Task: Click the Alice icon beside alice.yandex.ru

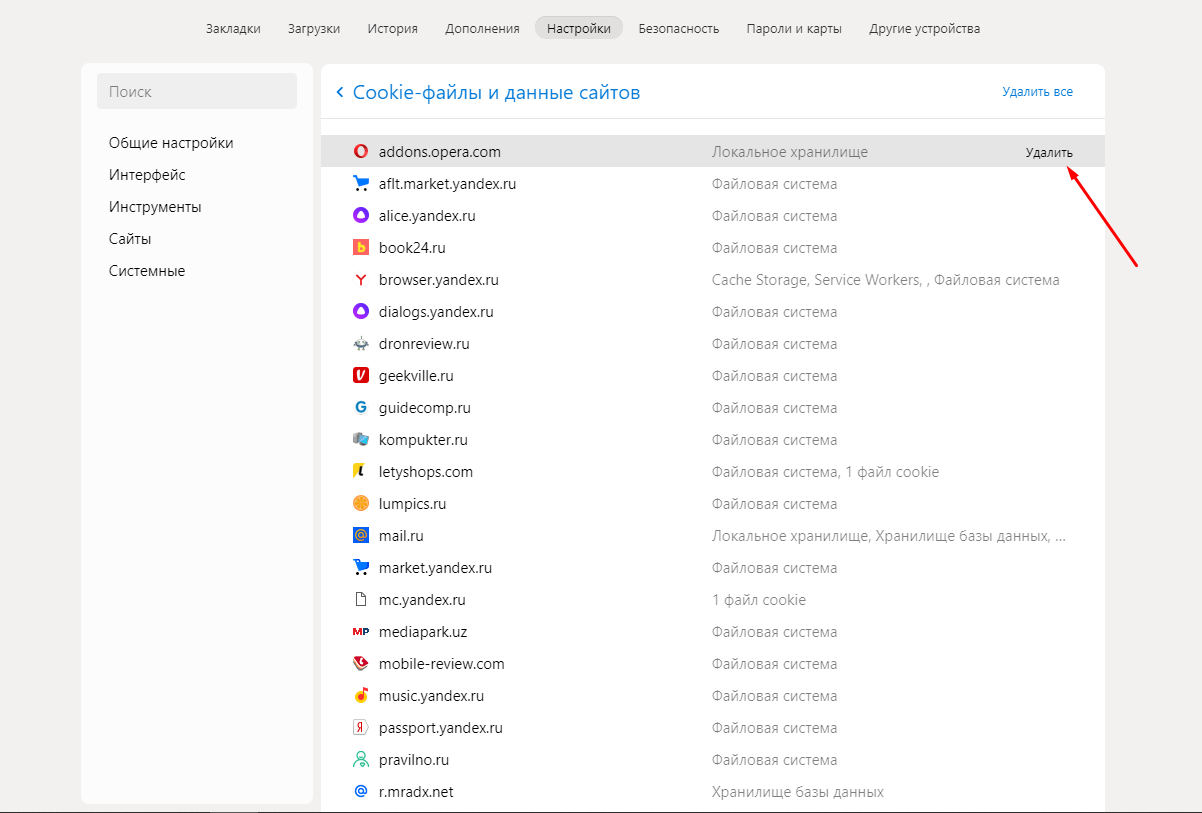Action: pyautogui.click(x=361, y=216)
